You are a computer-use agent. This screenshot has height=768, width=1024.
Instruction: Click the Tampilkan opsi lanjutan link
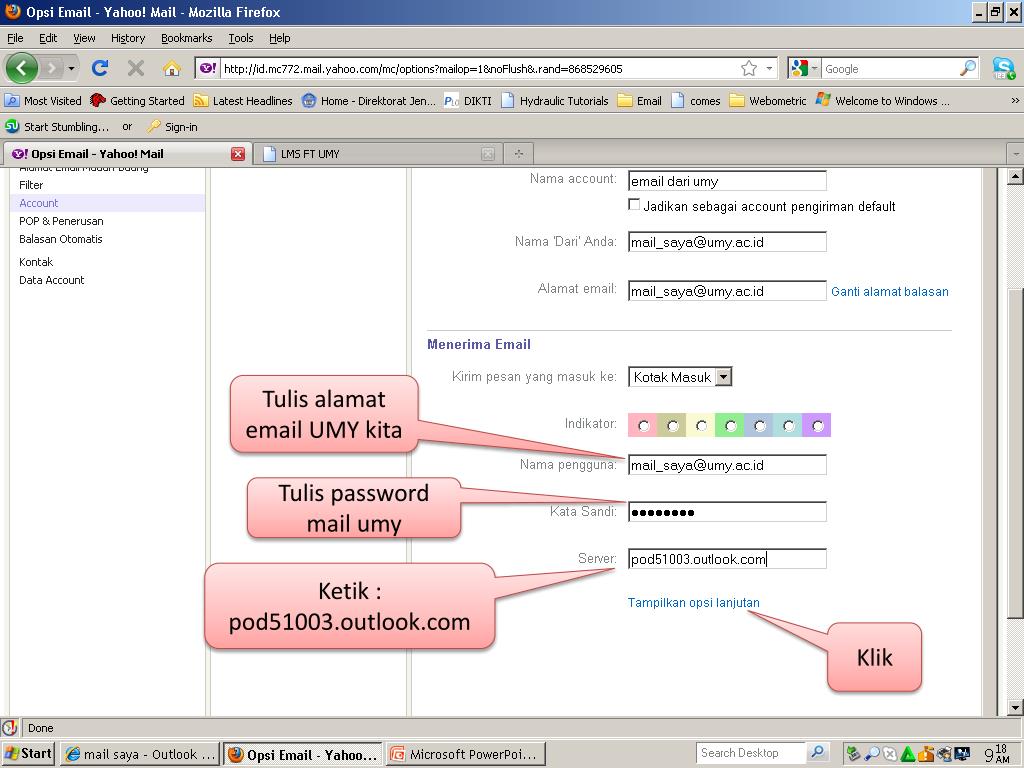coord(694,602)
